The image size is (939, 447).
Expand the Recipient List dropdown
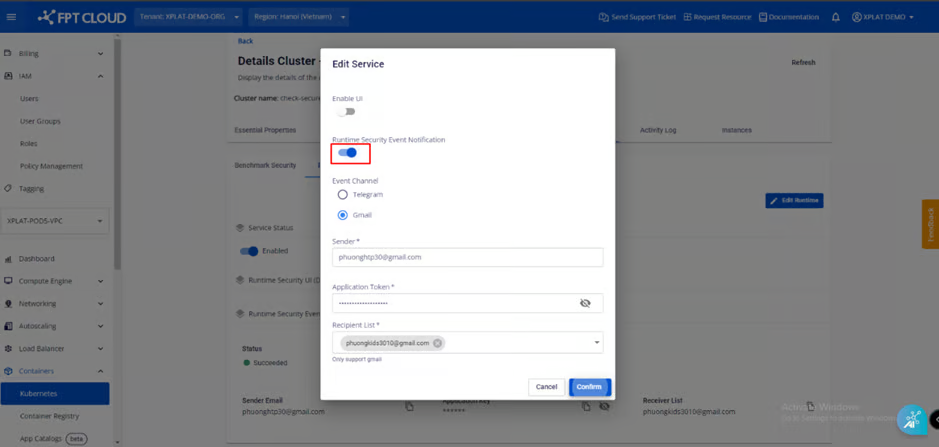click(x=597, y=343)
